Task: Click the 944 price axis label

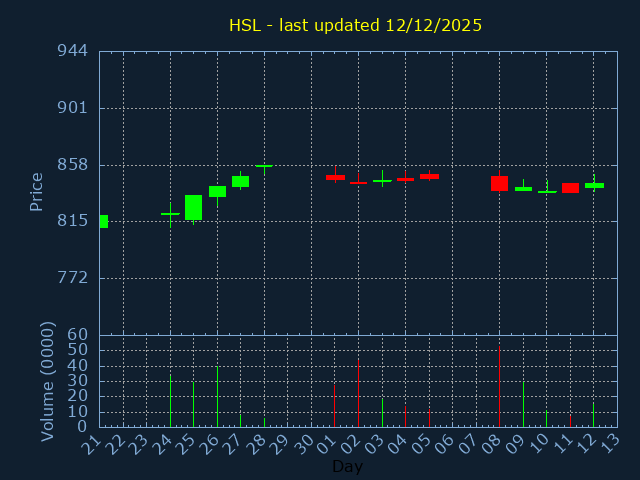Action: (71, 51)
